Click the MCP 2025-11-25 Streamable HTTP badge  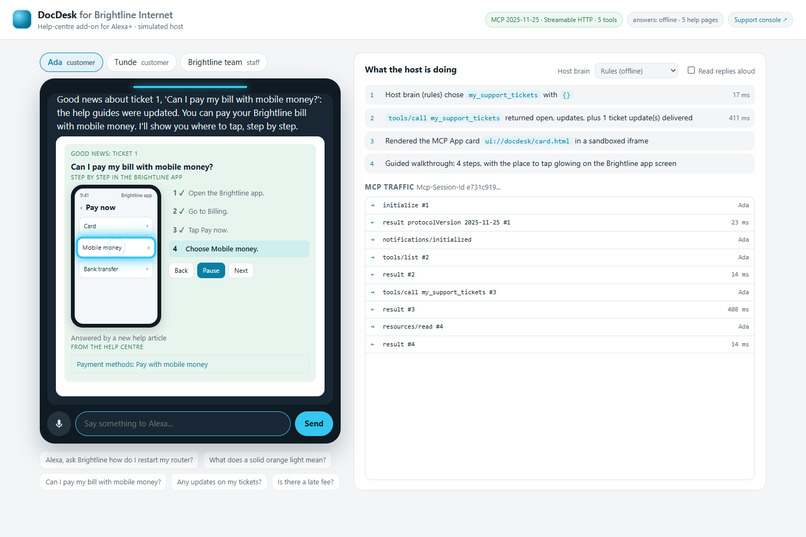point(554,20)
